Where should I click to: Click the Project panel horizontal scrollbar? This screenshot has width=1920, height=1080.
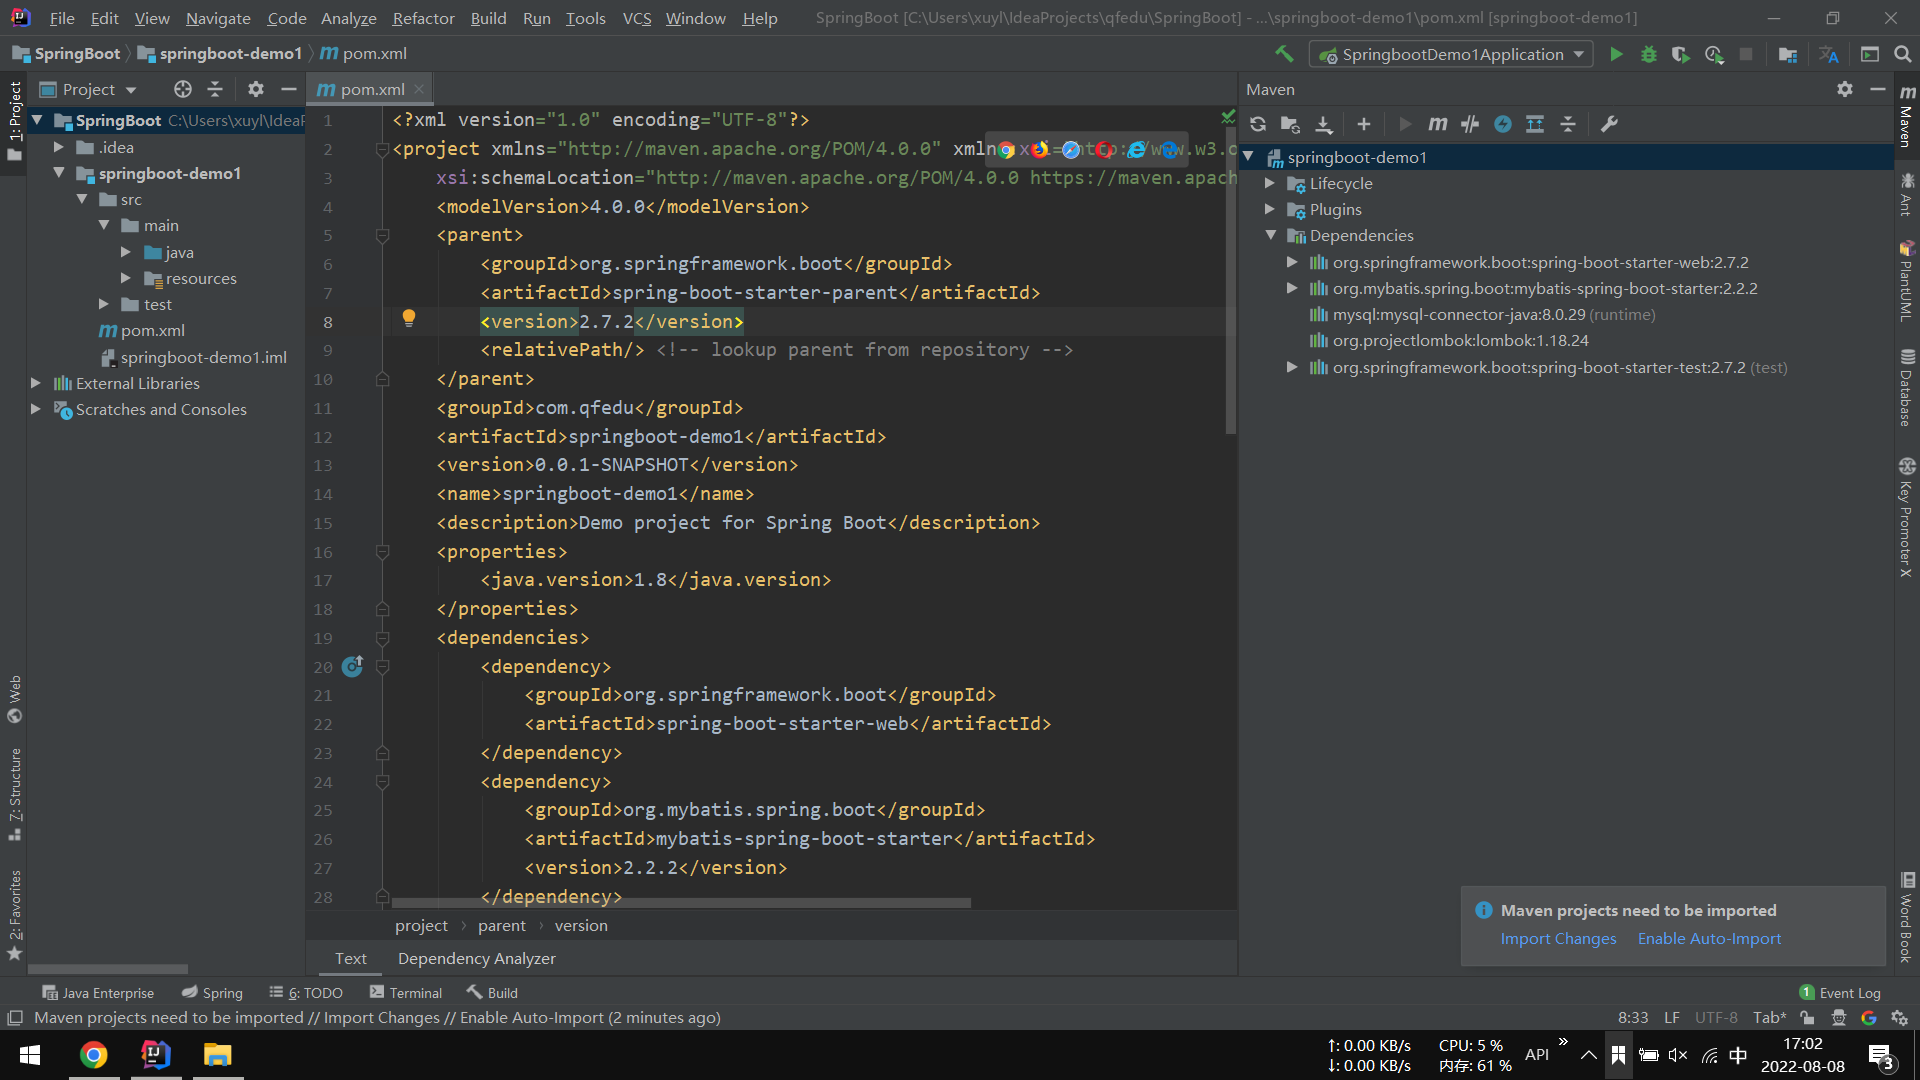[107, 969]
